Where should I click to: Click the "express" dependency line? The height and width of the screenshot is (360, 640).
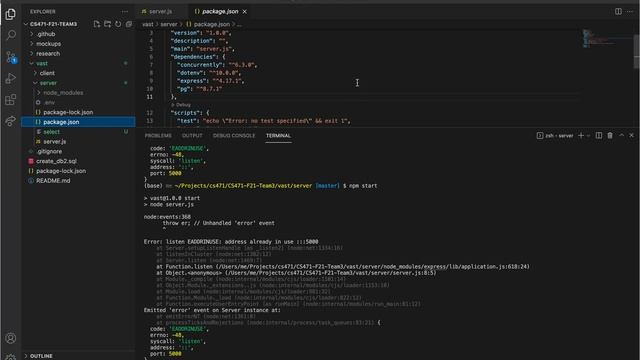pyautogui.click(x=211, y=81)
